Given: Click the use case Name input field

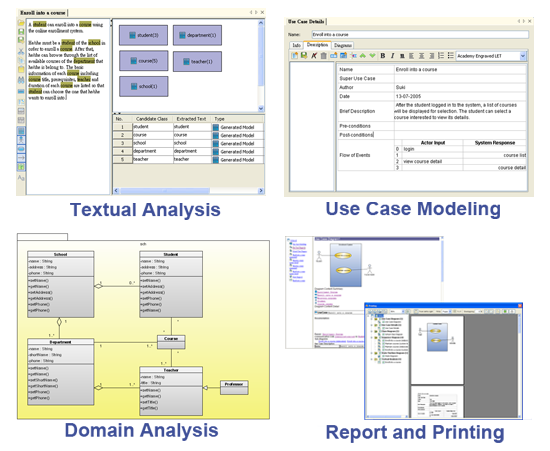Looking at the screenshot, I should tap(420, 34).
